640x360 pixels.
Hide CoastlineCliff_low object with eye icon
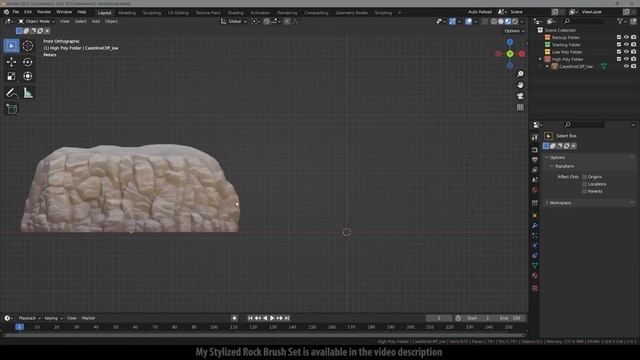[x=626, y=66]
